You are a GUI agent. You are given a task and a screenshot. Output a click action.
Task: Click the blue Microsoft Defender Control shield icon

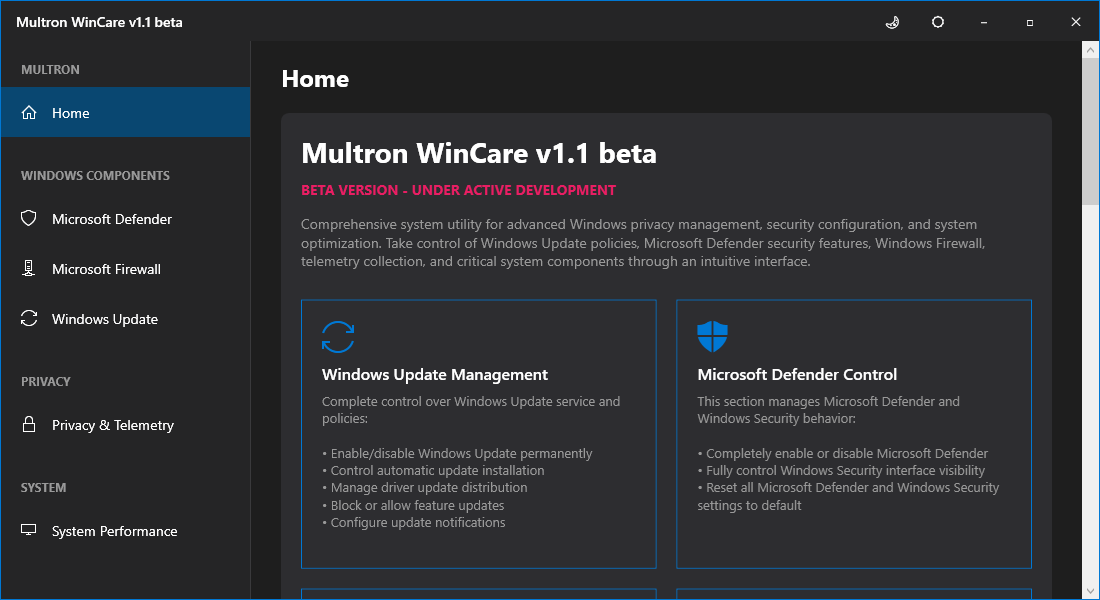[x=712, y=337]
